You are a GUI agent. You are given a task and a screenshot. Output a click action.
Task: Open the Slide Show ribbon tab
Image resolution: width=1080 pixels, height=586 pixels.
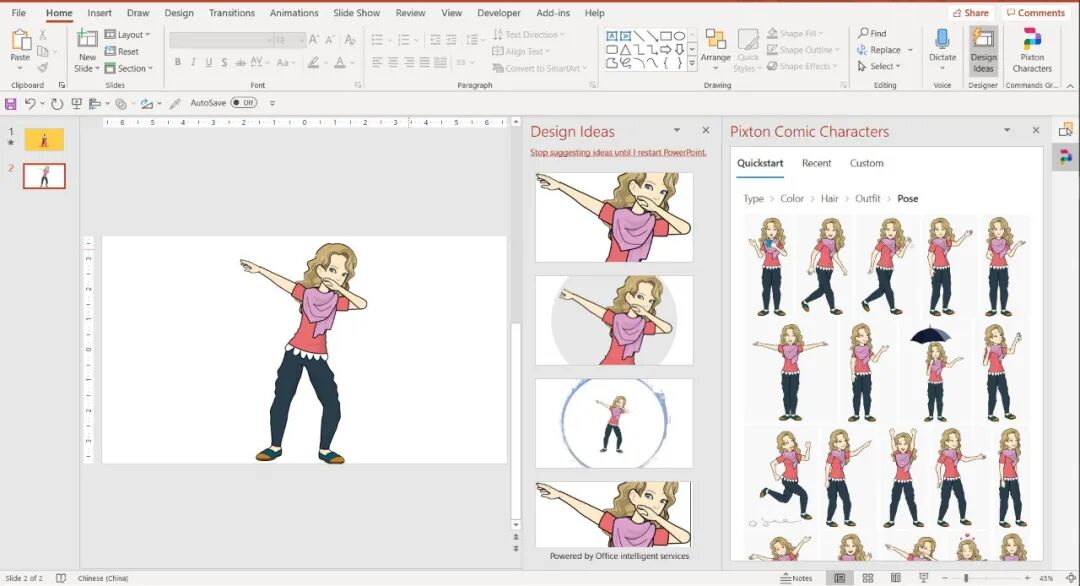point(356,12)
